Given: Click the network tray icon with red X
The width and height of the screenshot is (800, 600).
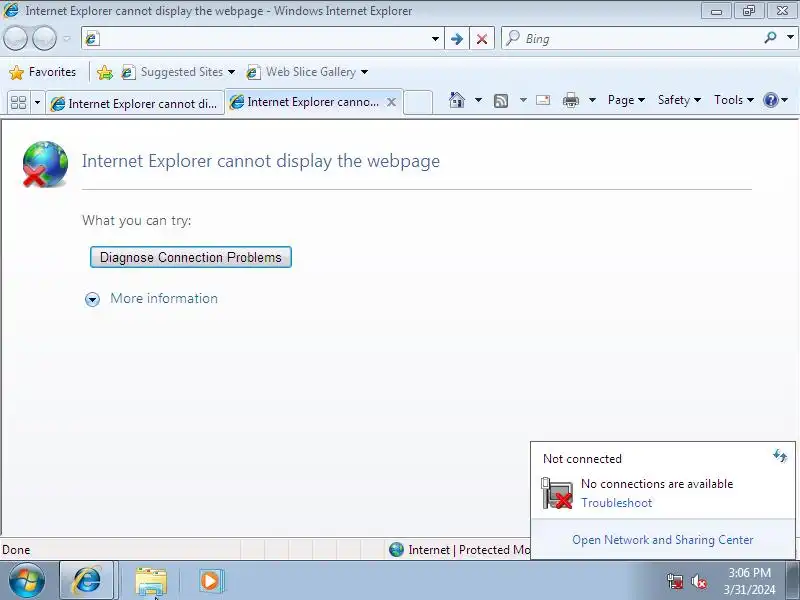Looking at the screenshot, I should pyautogui.click(x=675, y=581).
